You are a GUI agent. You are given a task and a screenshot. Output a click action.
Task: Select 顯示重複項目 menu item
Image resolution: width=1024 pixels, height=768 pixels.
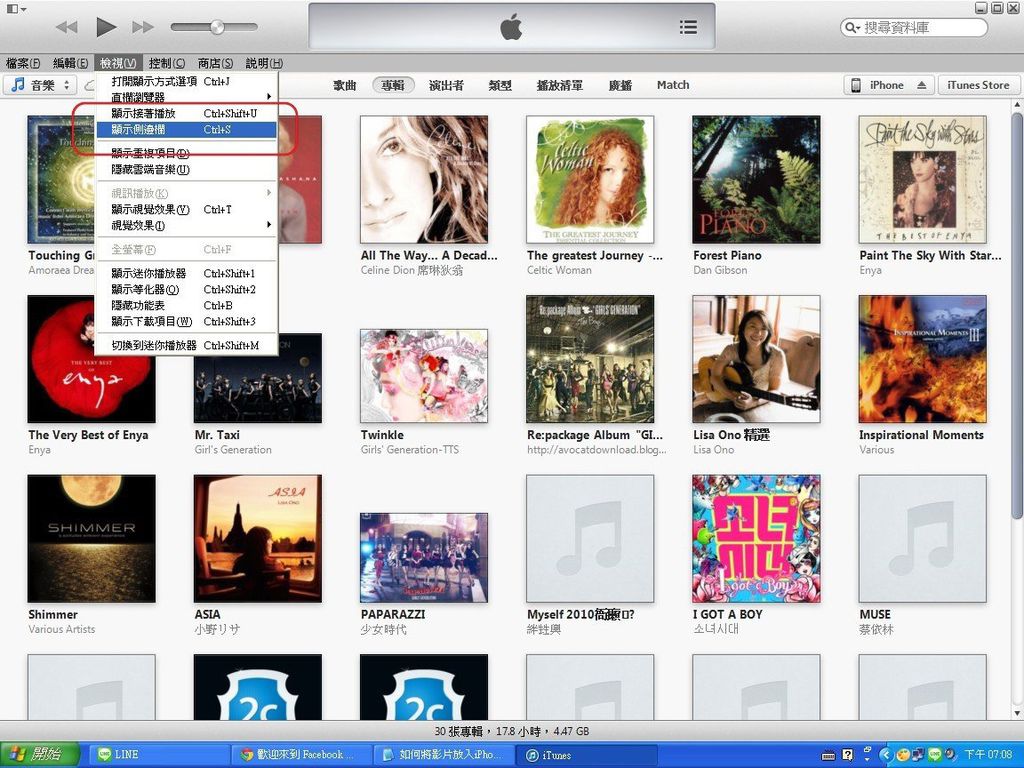(187, 153)
